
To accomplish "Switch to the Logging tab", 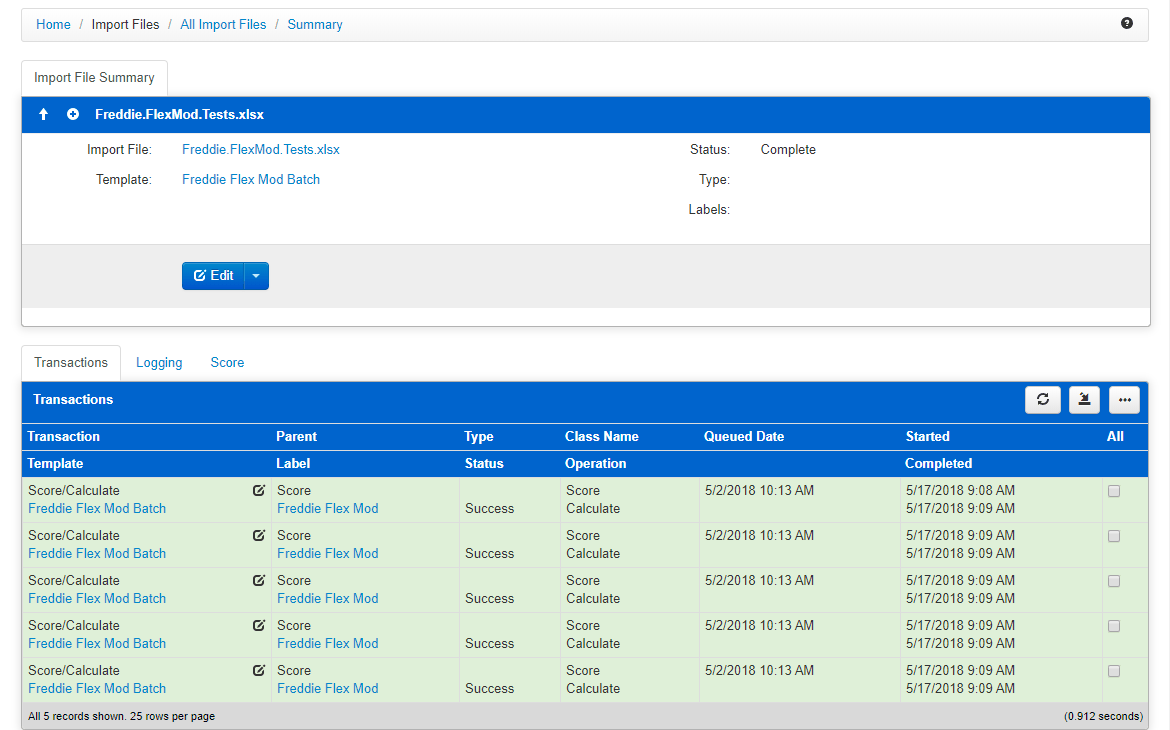I will point(159,363).
